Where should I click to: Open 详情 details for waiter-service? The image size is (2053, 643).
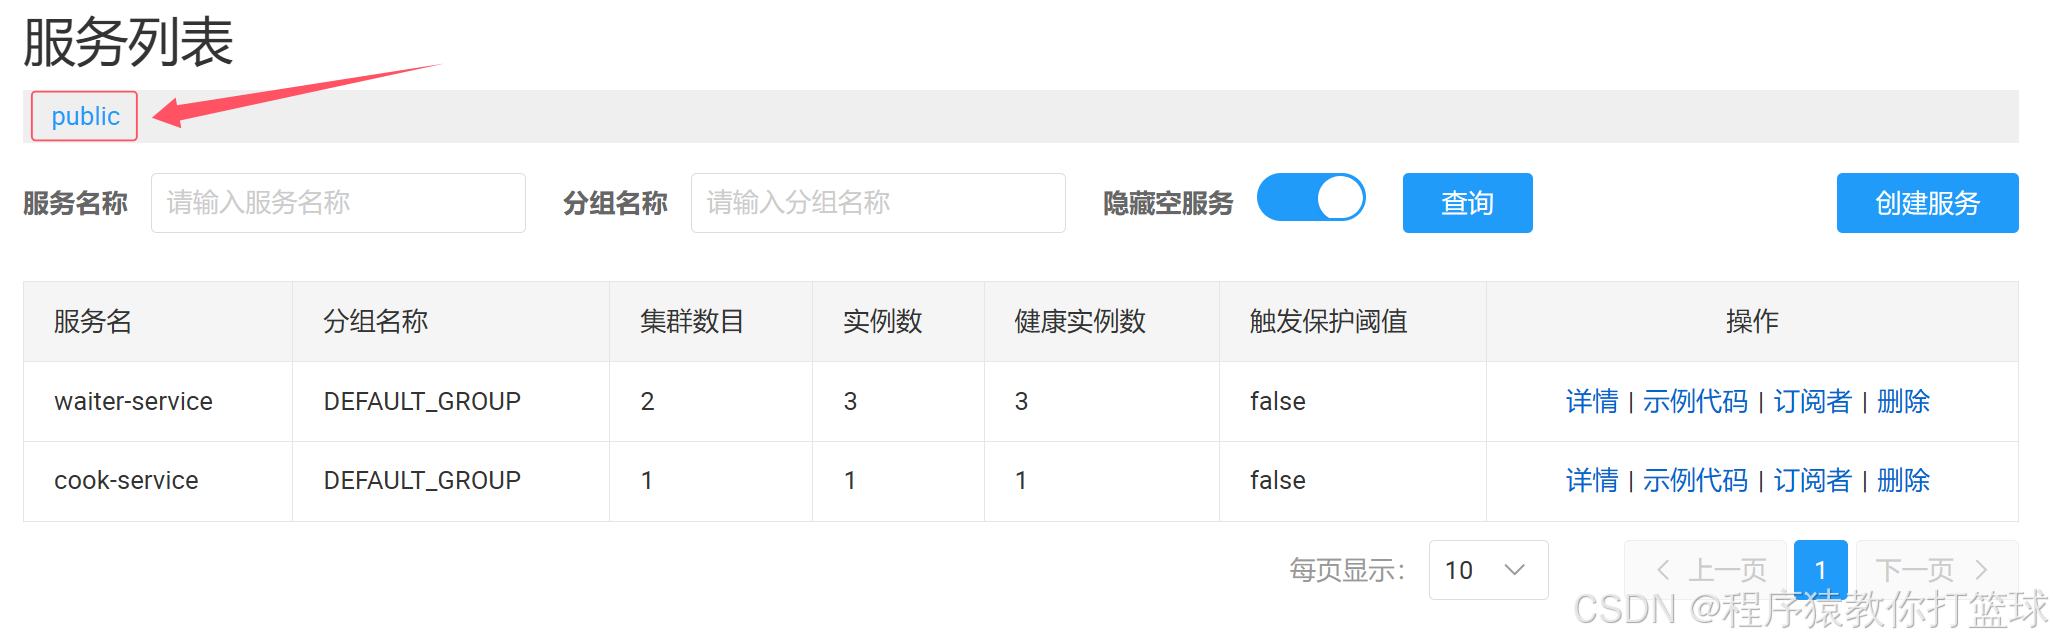click(x=1592, y=401)
